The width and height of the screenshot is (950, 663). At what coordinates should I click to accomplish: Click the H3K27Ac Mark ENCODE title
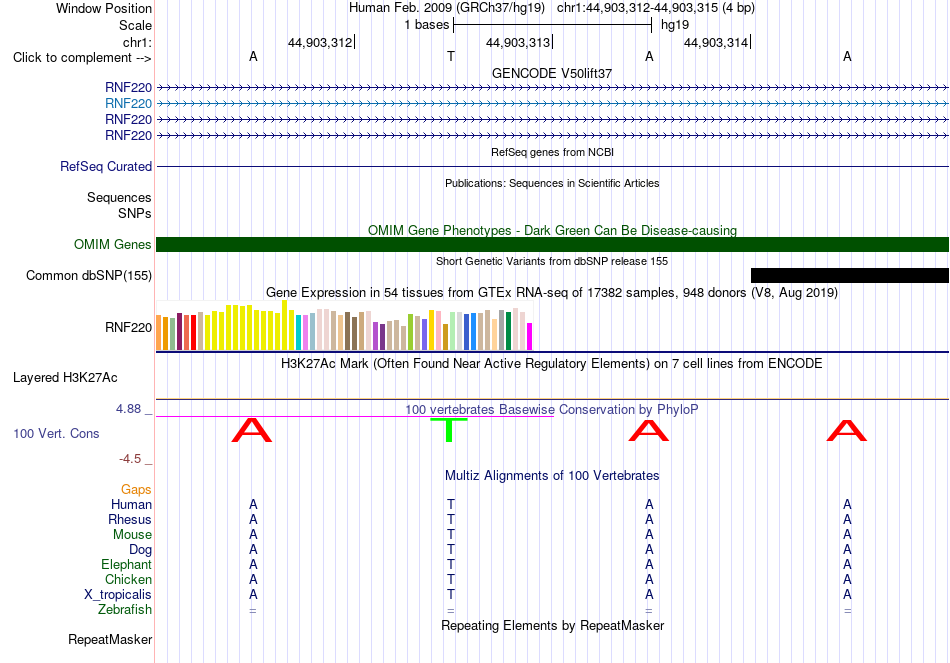point(552,364)
